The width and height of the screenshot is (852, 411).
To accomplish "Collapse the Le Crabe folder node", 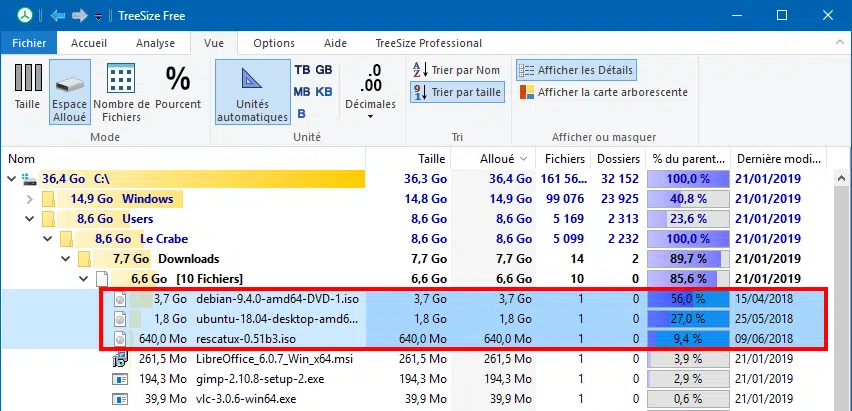I will click(48, 239).
